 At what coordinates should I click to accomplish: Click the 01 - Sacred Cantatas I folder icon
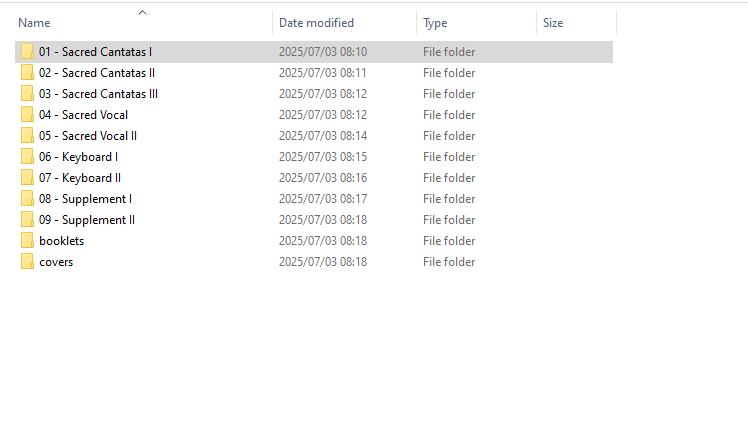point(27,52)
